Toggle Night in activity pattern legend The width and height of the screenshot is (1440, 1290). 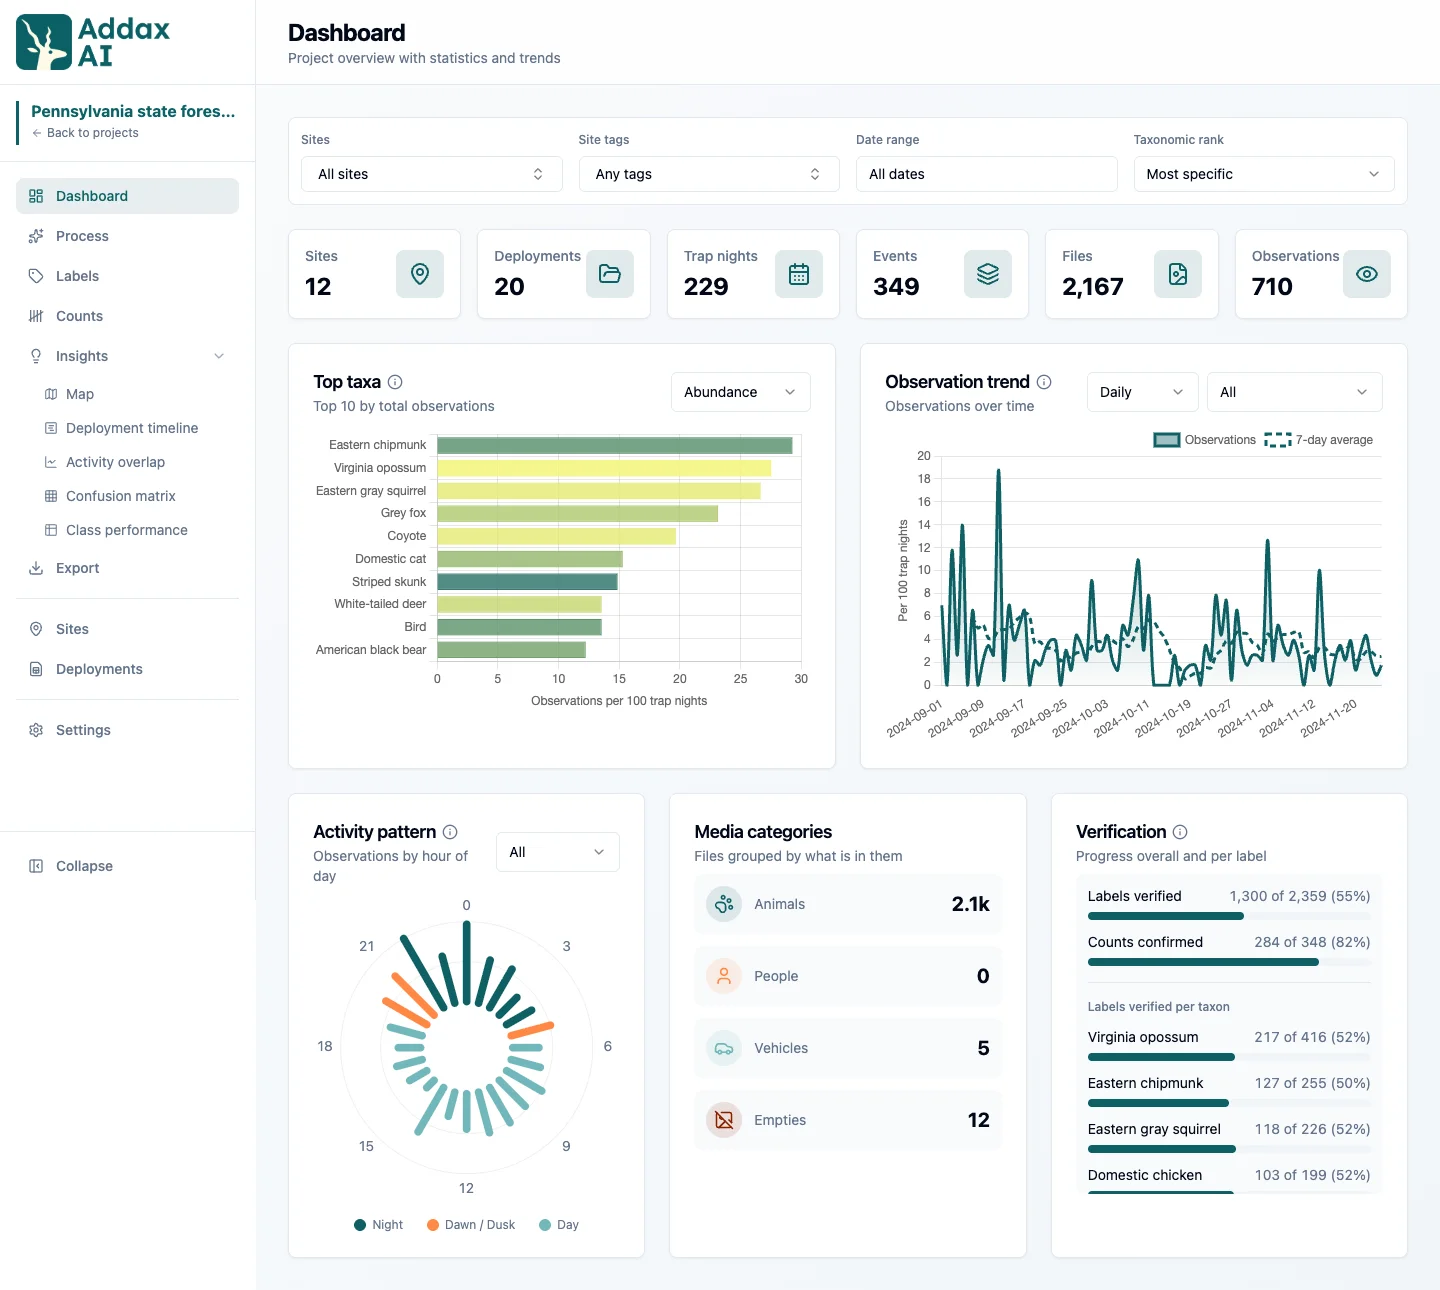tap(378, 1225)
